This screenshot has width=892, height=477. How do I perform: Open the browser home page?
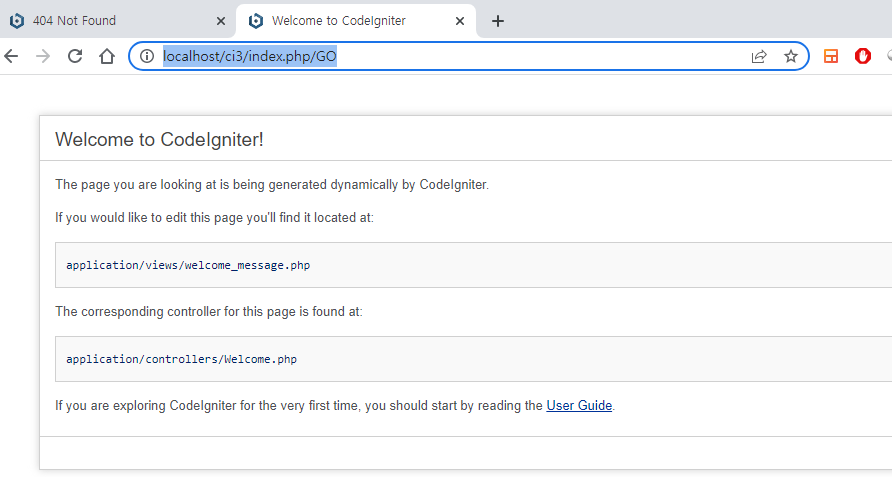(x=107, y=56)
